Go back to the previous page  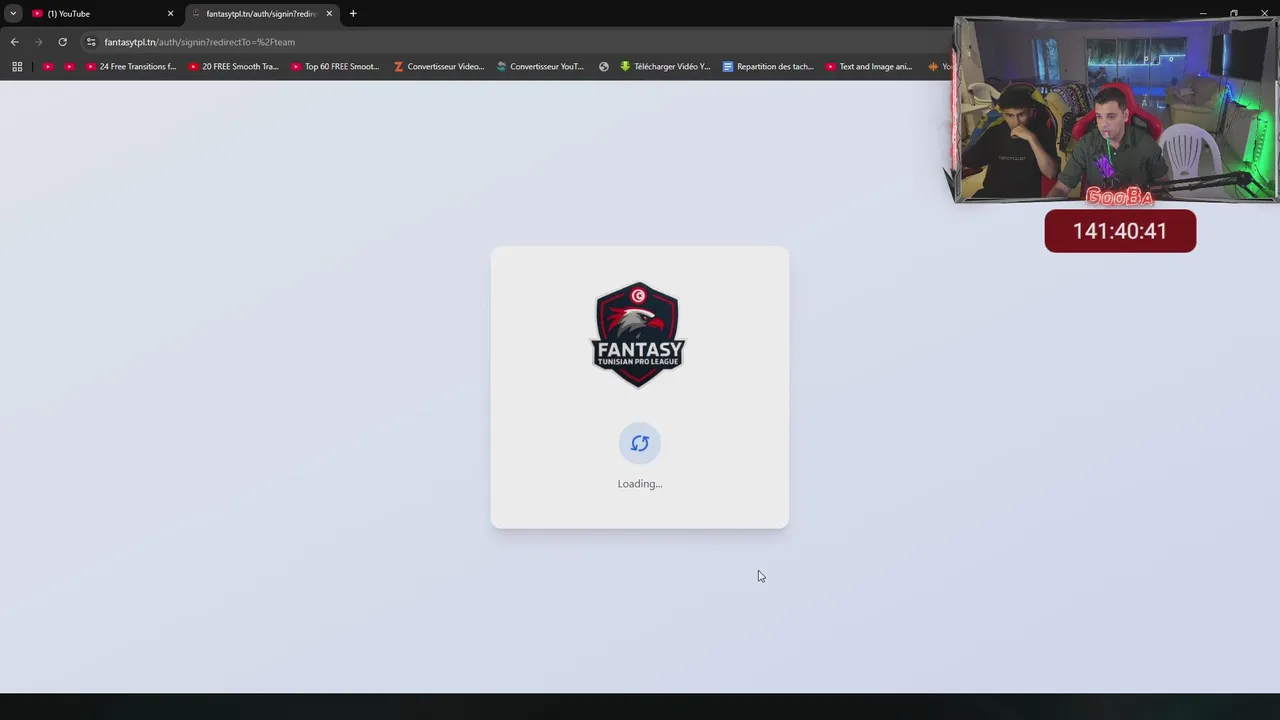point(14,42)
